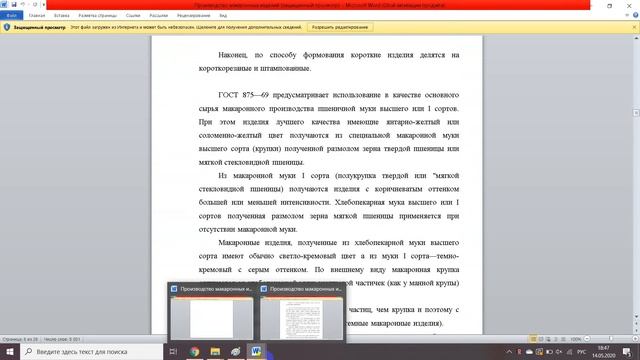Click the OneDrive cloud tray icon

[x=529, y=352]
